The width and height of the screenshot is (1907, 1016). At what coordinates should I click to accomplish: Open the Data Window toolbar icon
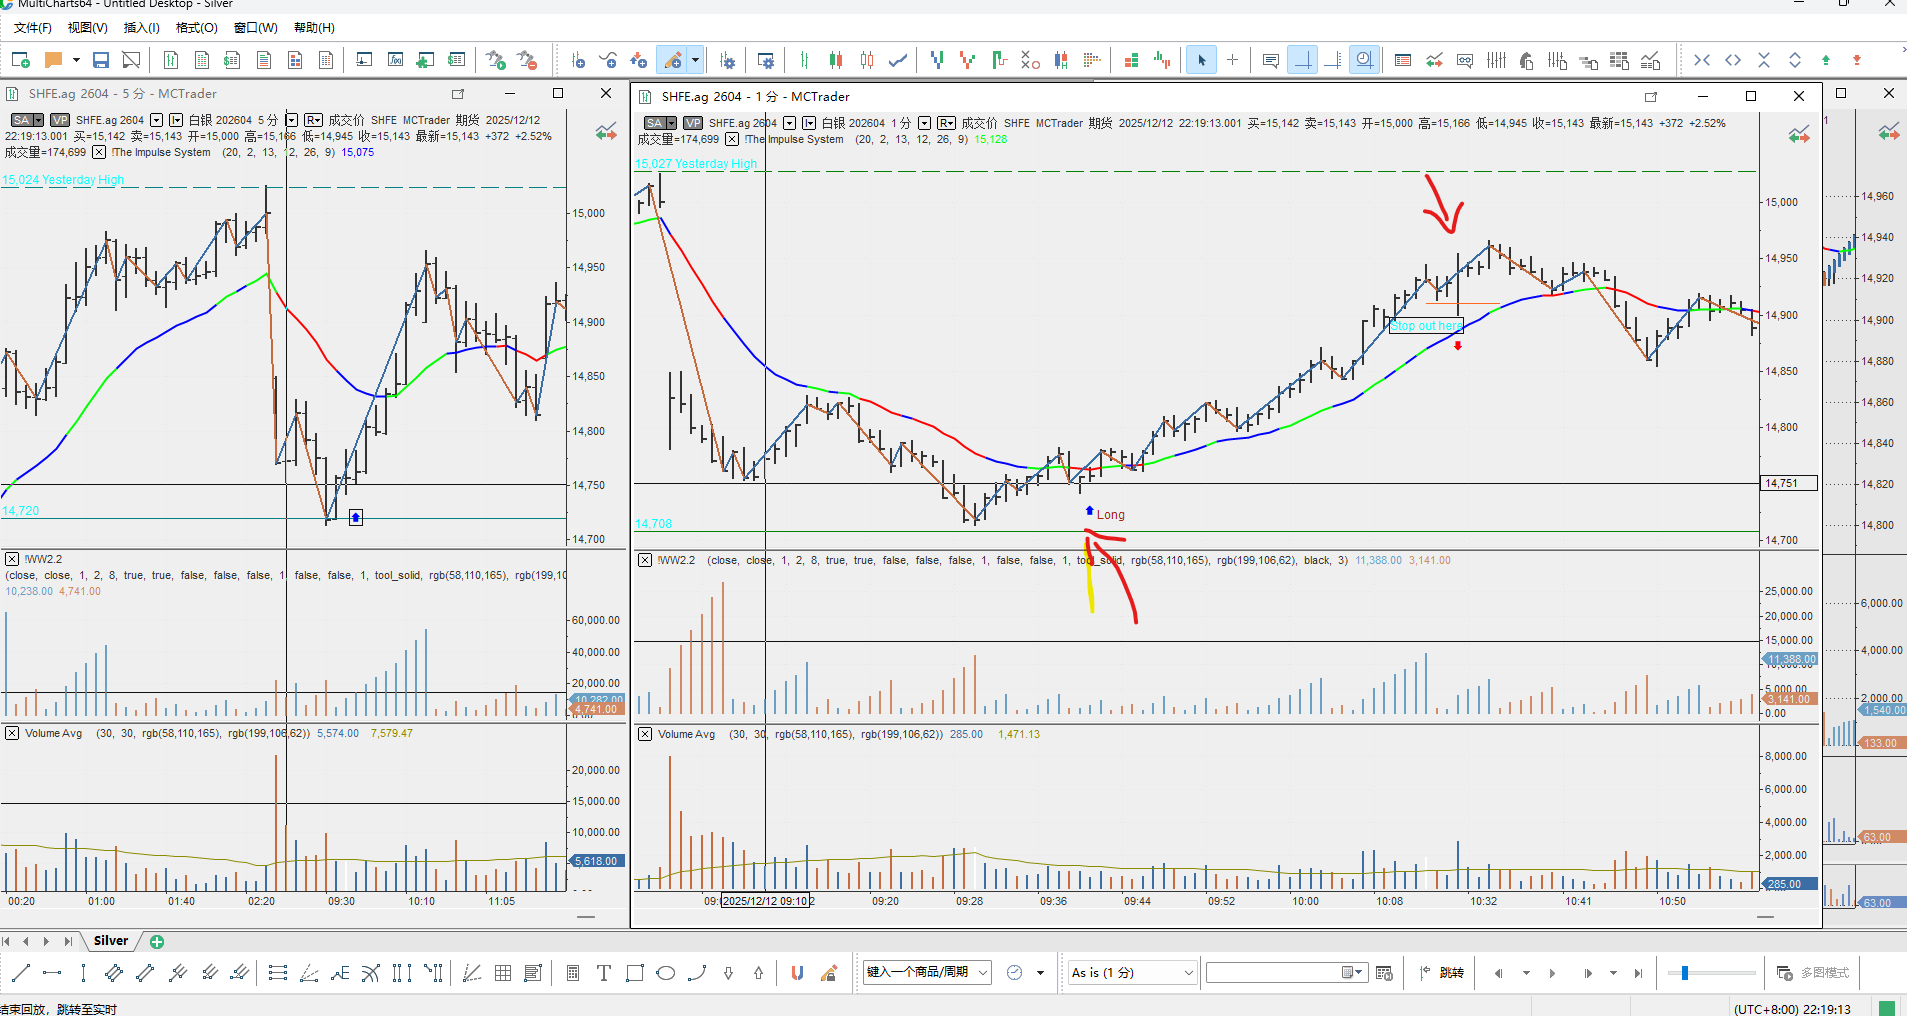(x=1403, y=61)
